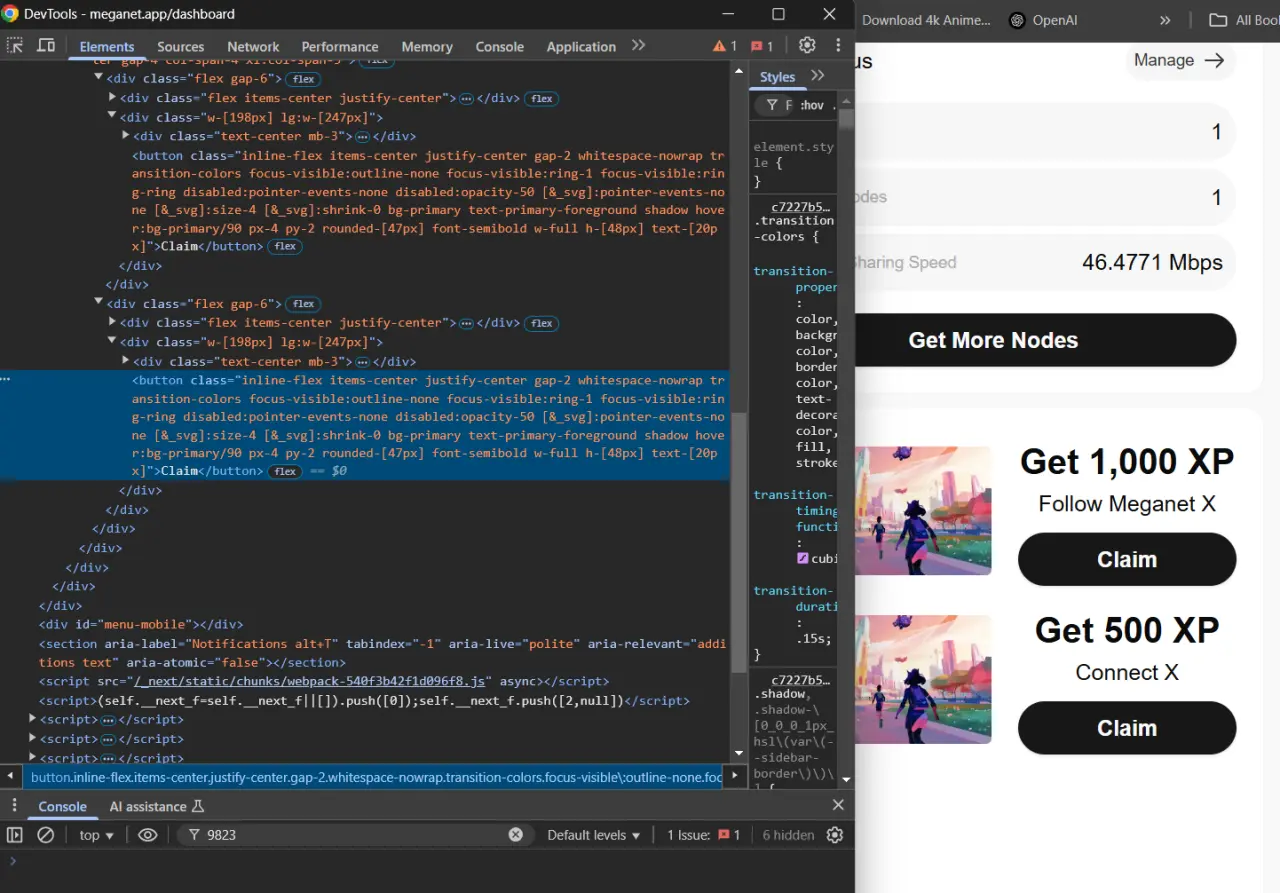Screen dimensions: 1280x893
Task: Show more panes next to the Styles tab
Action: (x=818, y=76)
